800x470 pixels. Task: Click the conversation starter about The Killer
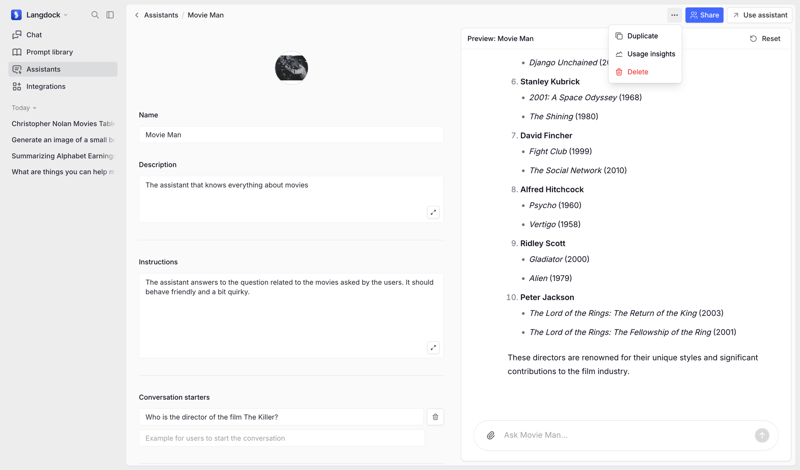281,417
